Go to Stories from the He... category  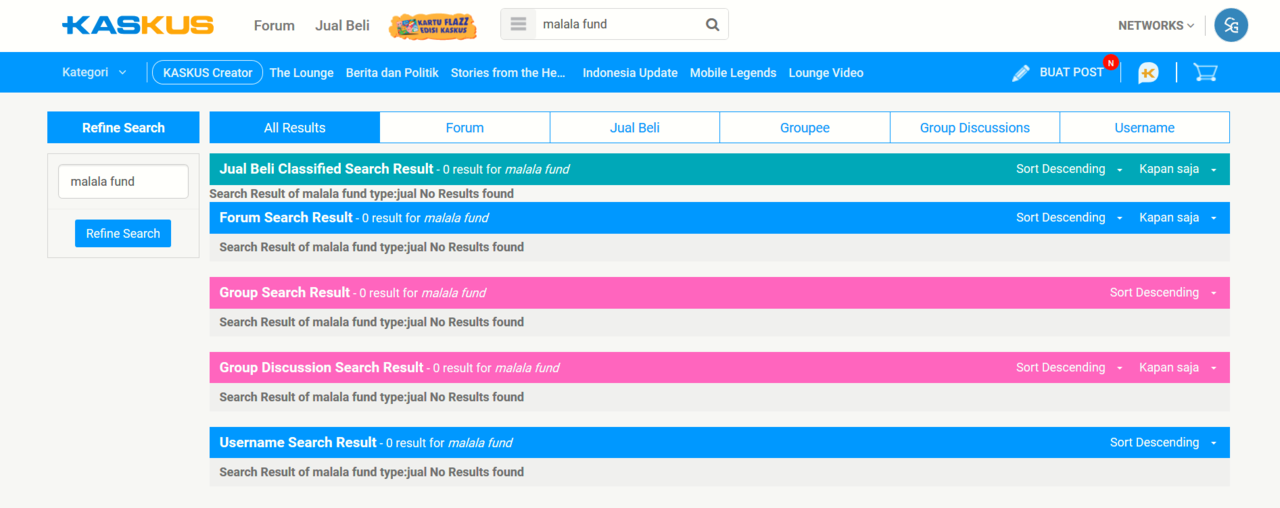[x=509, y=73]
